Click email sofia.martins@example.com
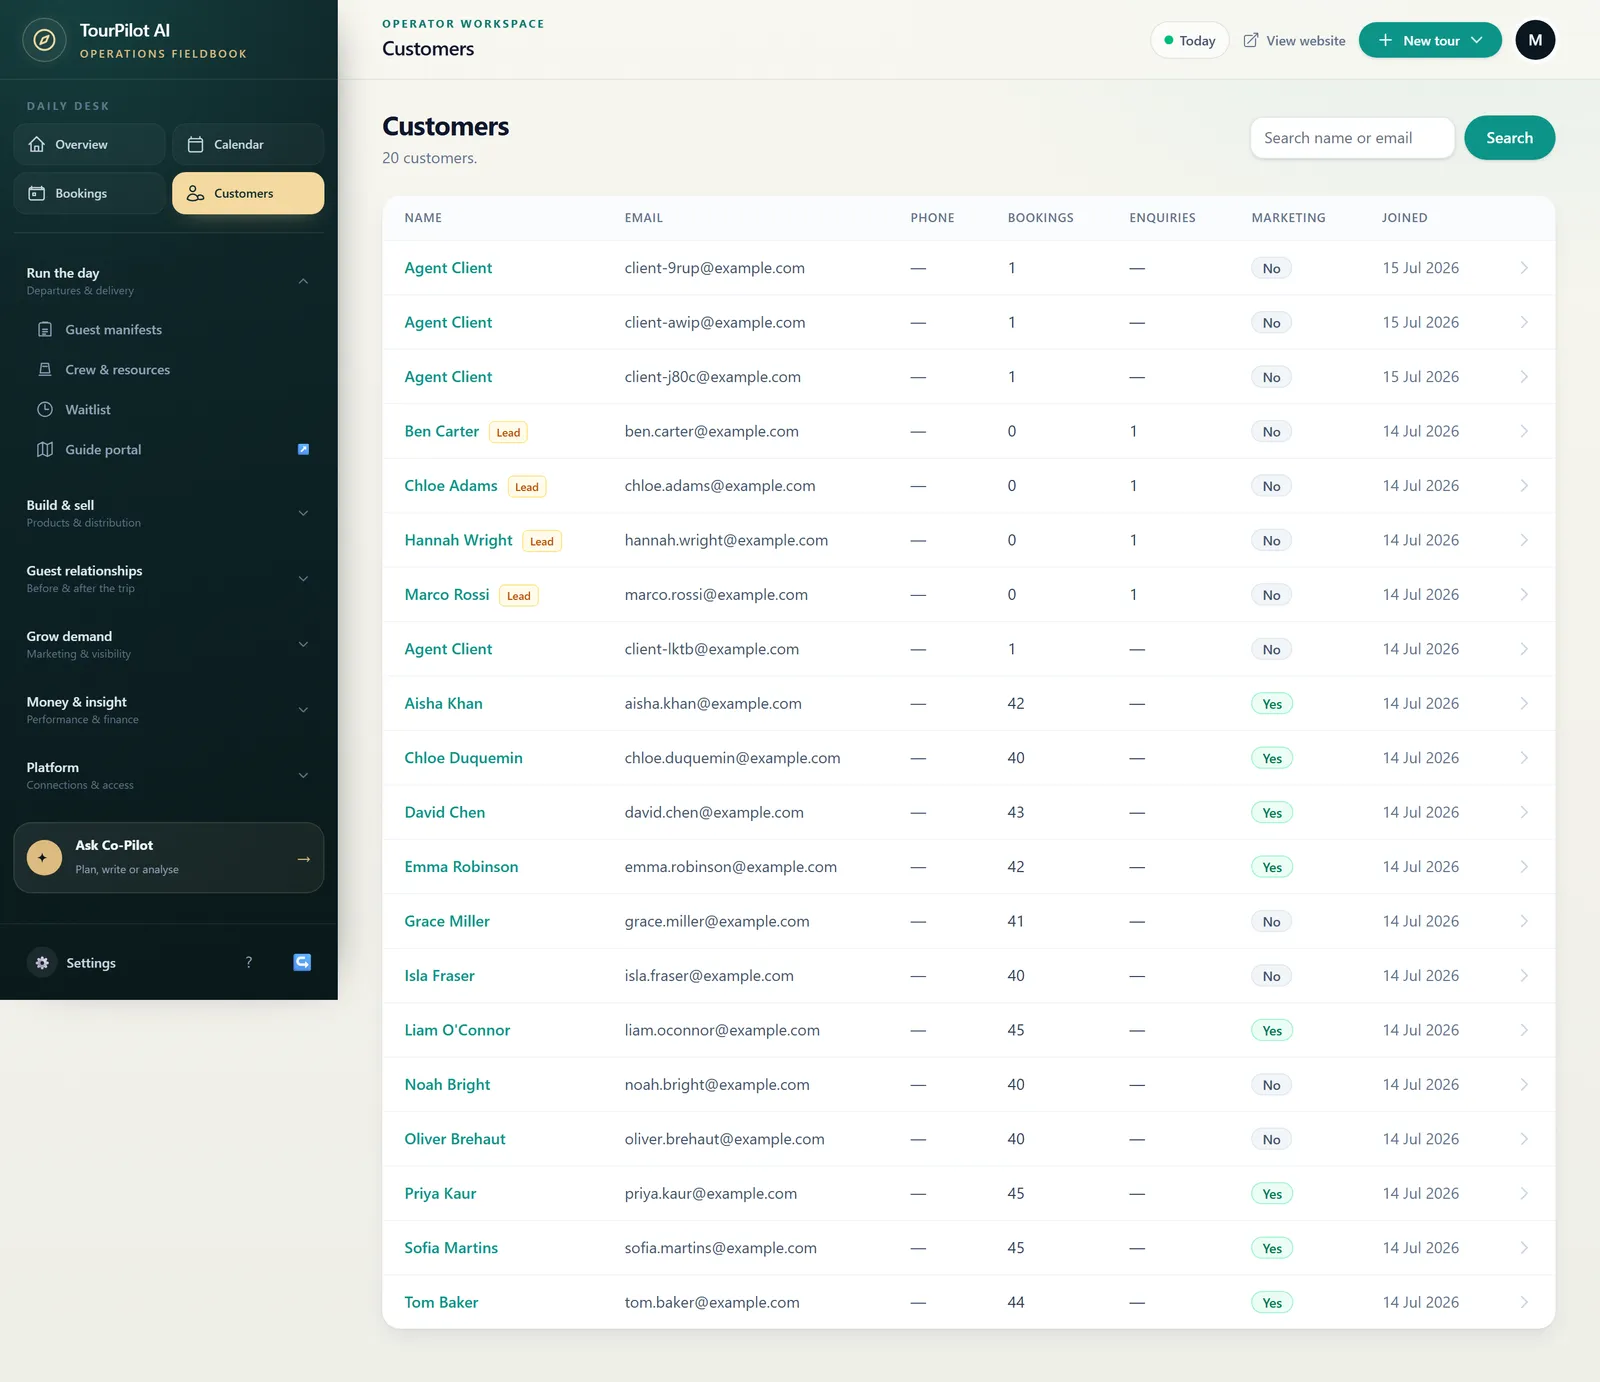The image size is (1600, 1382). click(721, 1248)
